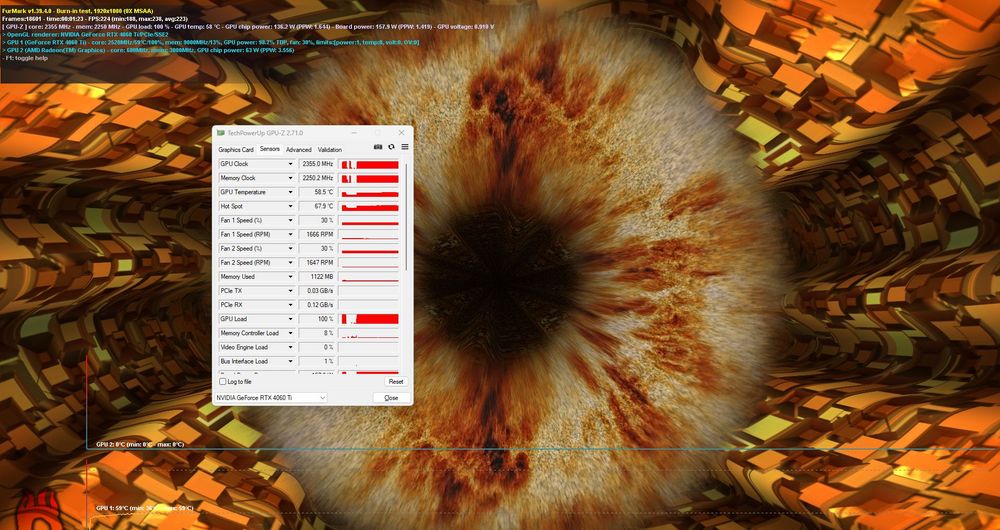The height and width of the screenshot is (530, 1000).
Task: Open the Bus Interface Load dropdown
Action: [x=290, y=361]
